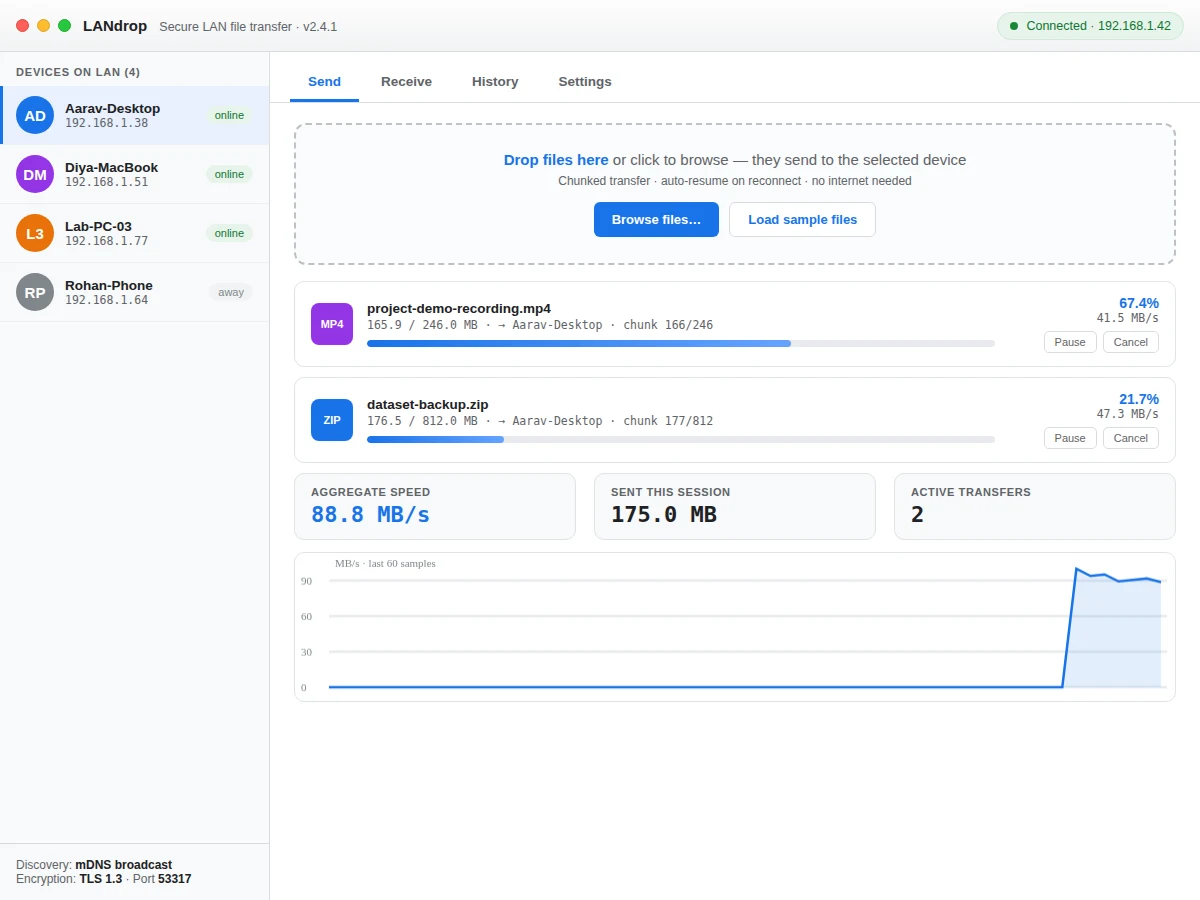Viewport: 1200px width, 900px height.
Task: Click the speed graph spike area
Action: 1112,630
